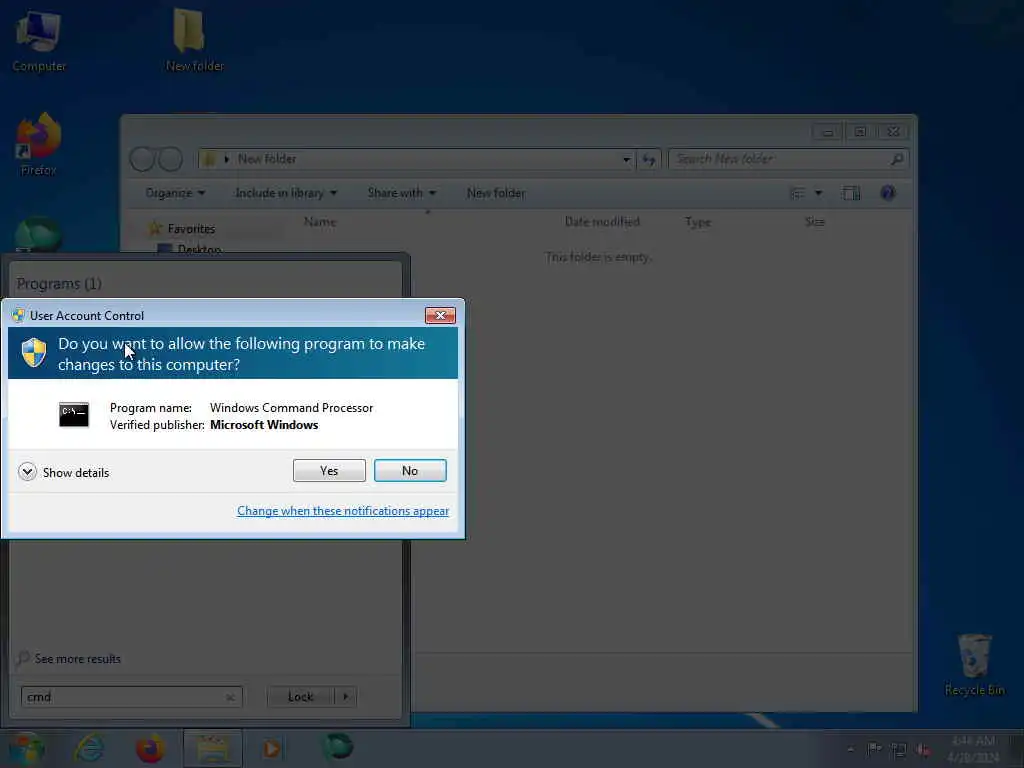Click the Change your view icon
Screen dimensions: 1024x768
[x=797, y=193]
